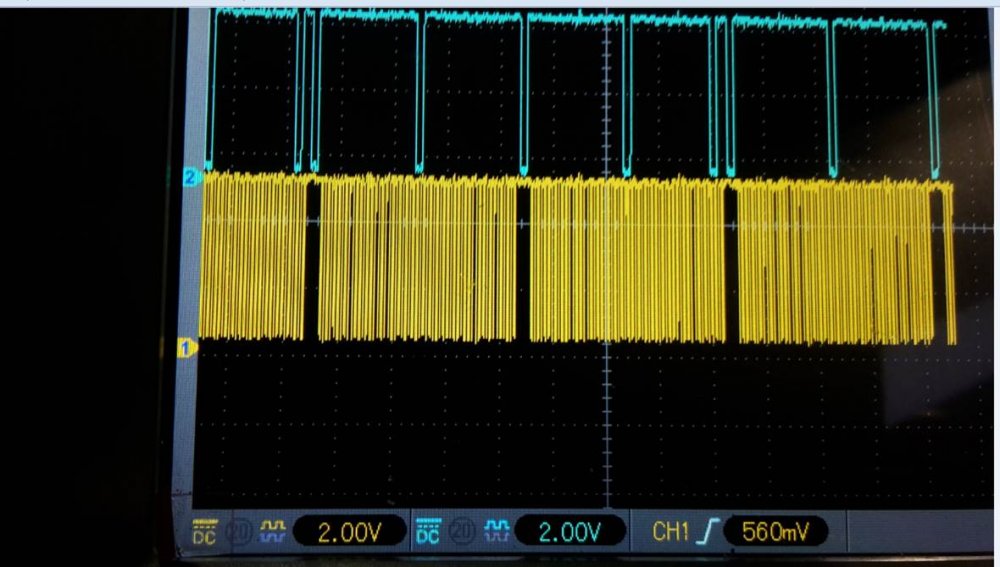Toggle CH1 20 MHz bandwidth limit indicator
Image resolution: width=1000 pixels, height=567 pixels.
click(240, 531)
